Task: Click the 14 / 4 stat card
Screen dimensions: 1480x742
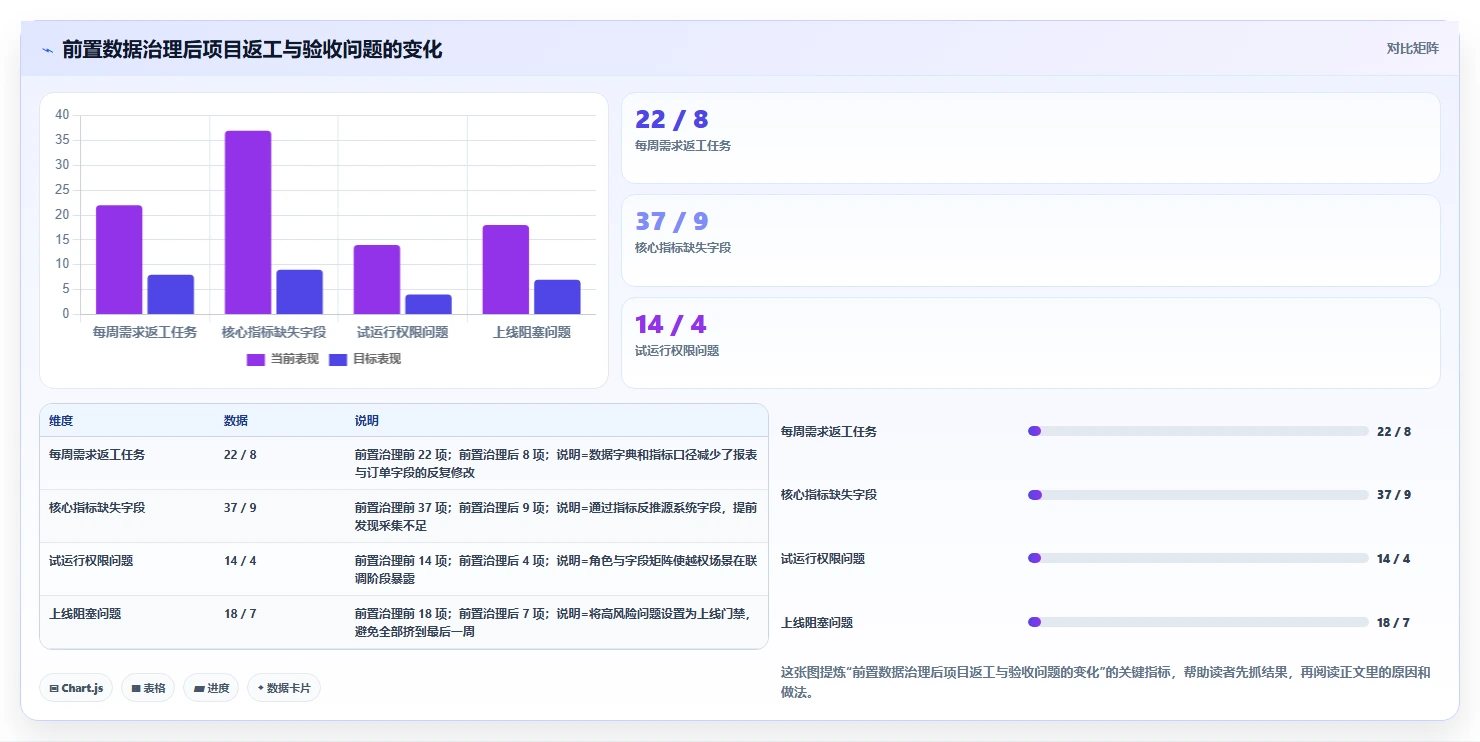Action: click(x=1031, y=343)
